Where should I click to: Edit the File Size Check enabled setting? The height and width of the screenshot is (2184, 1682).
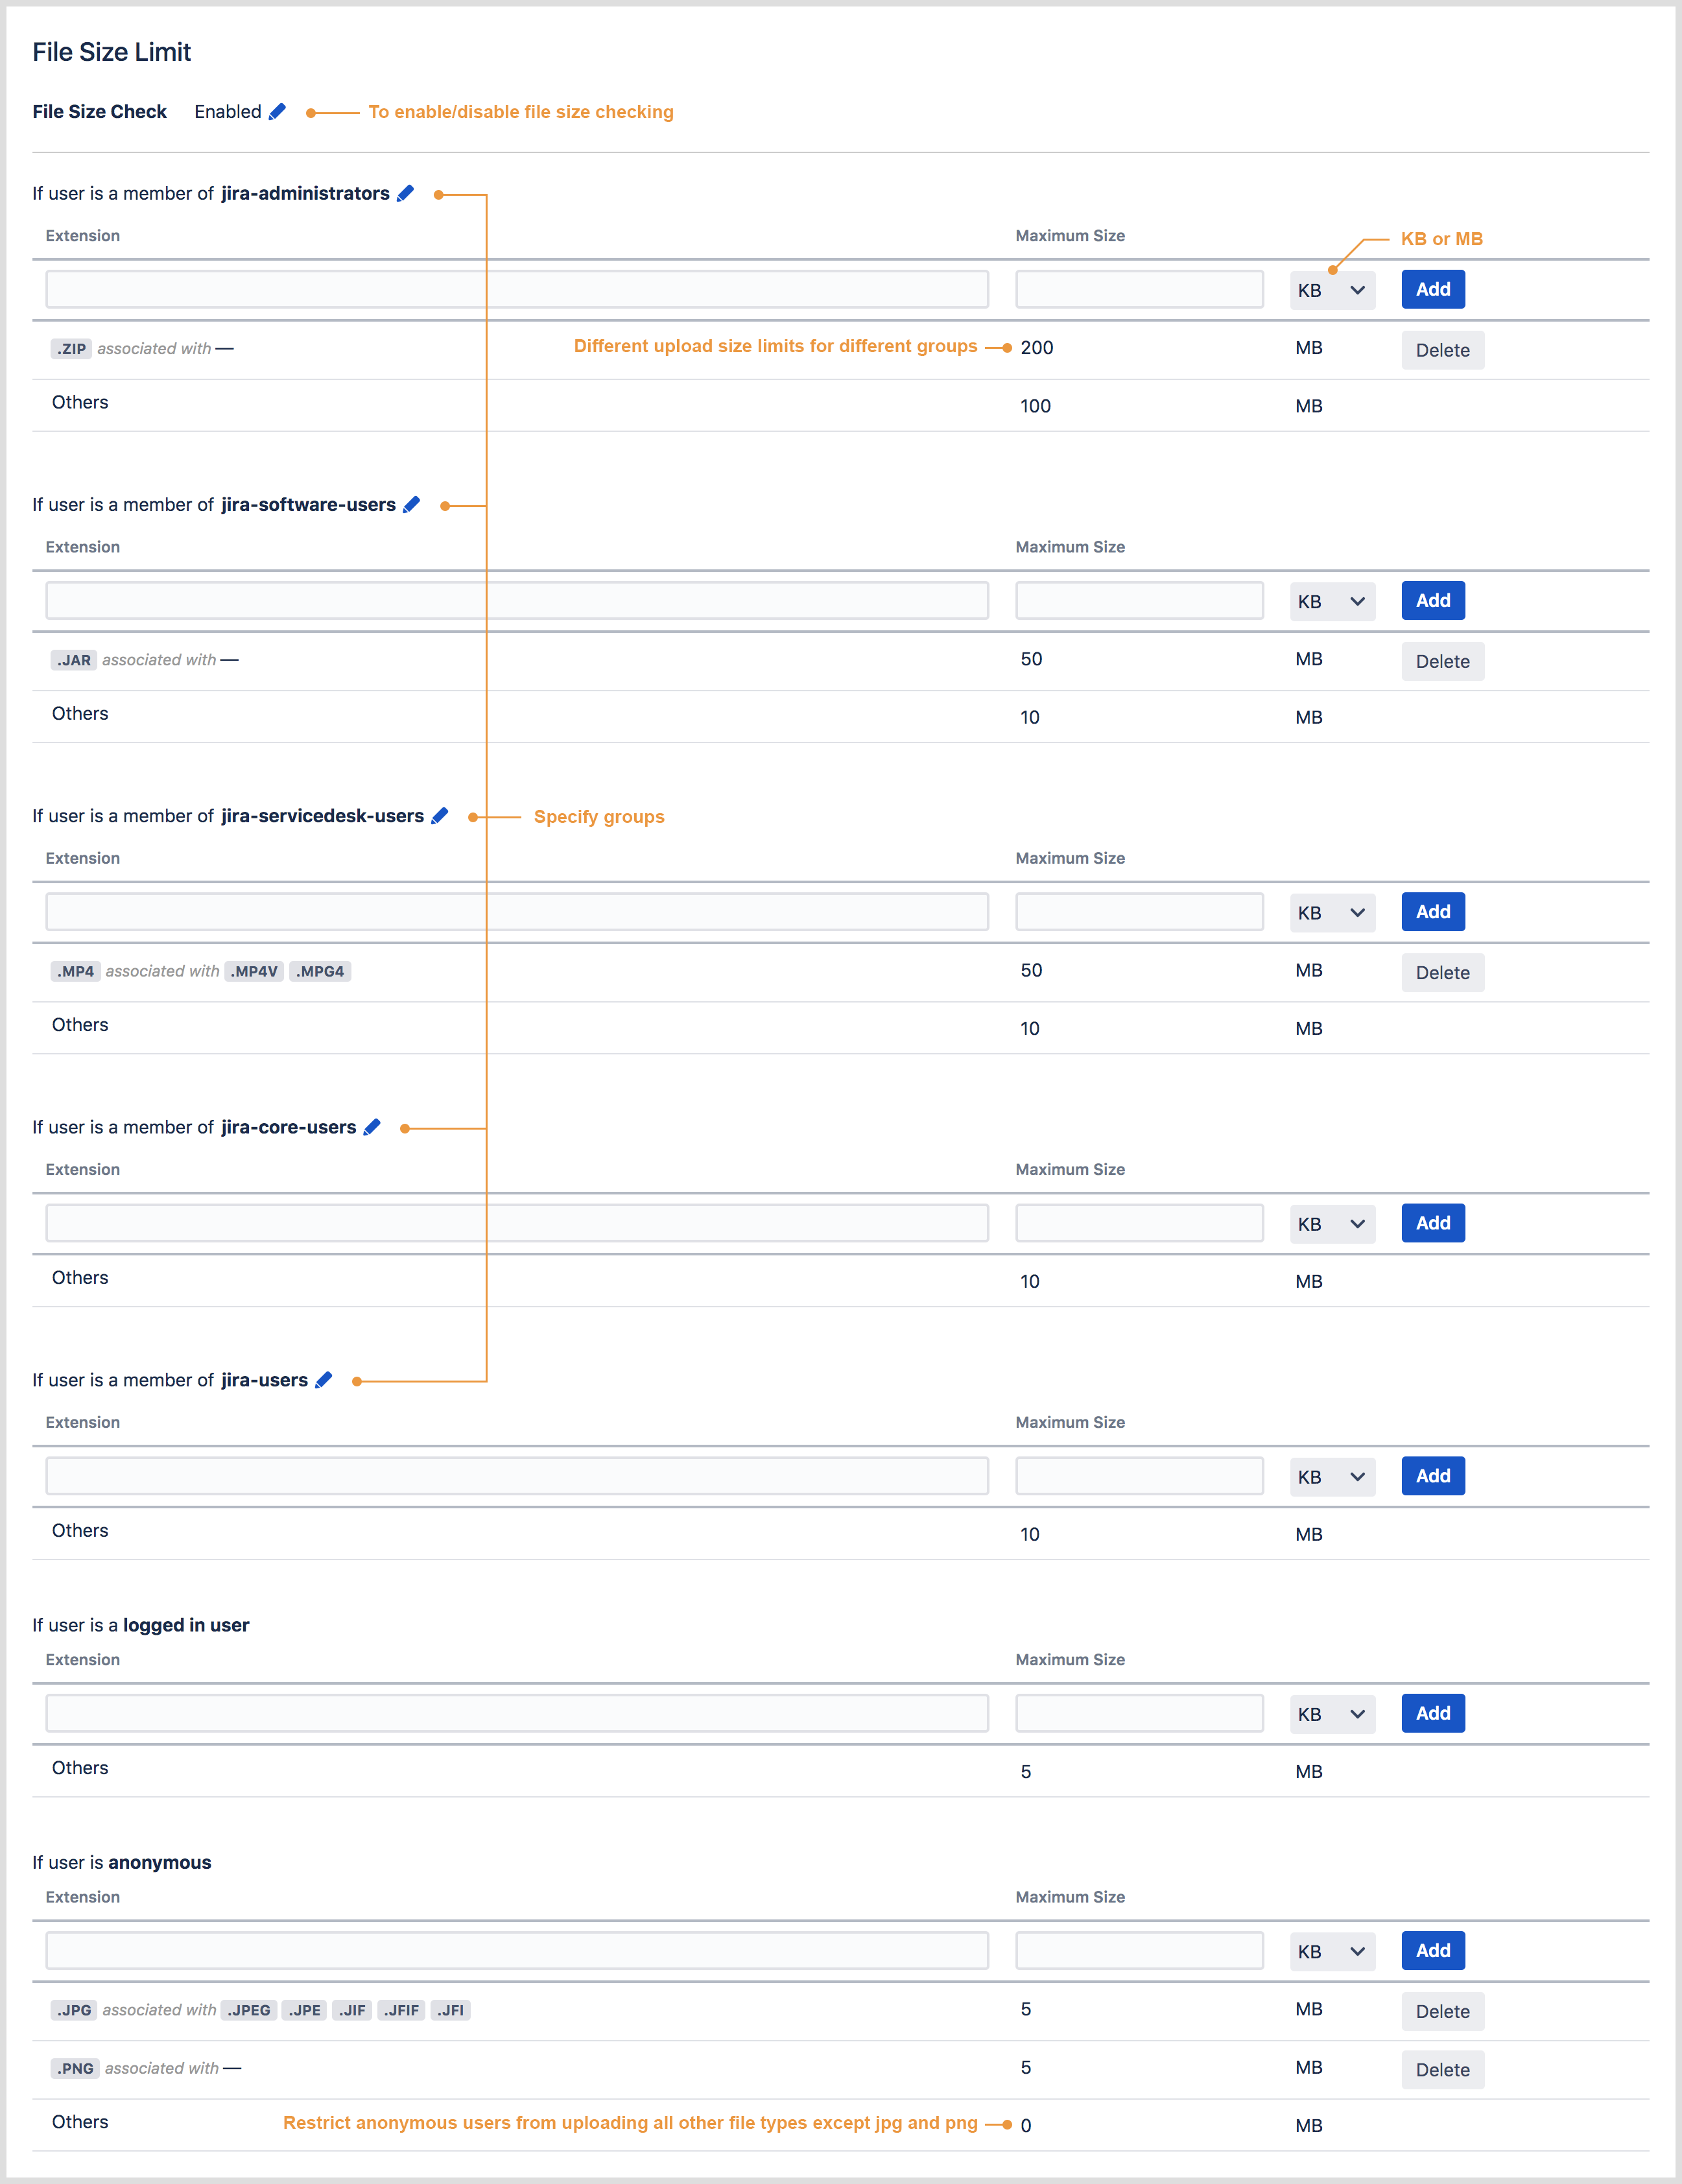coord(277,111)
